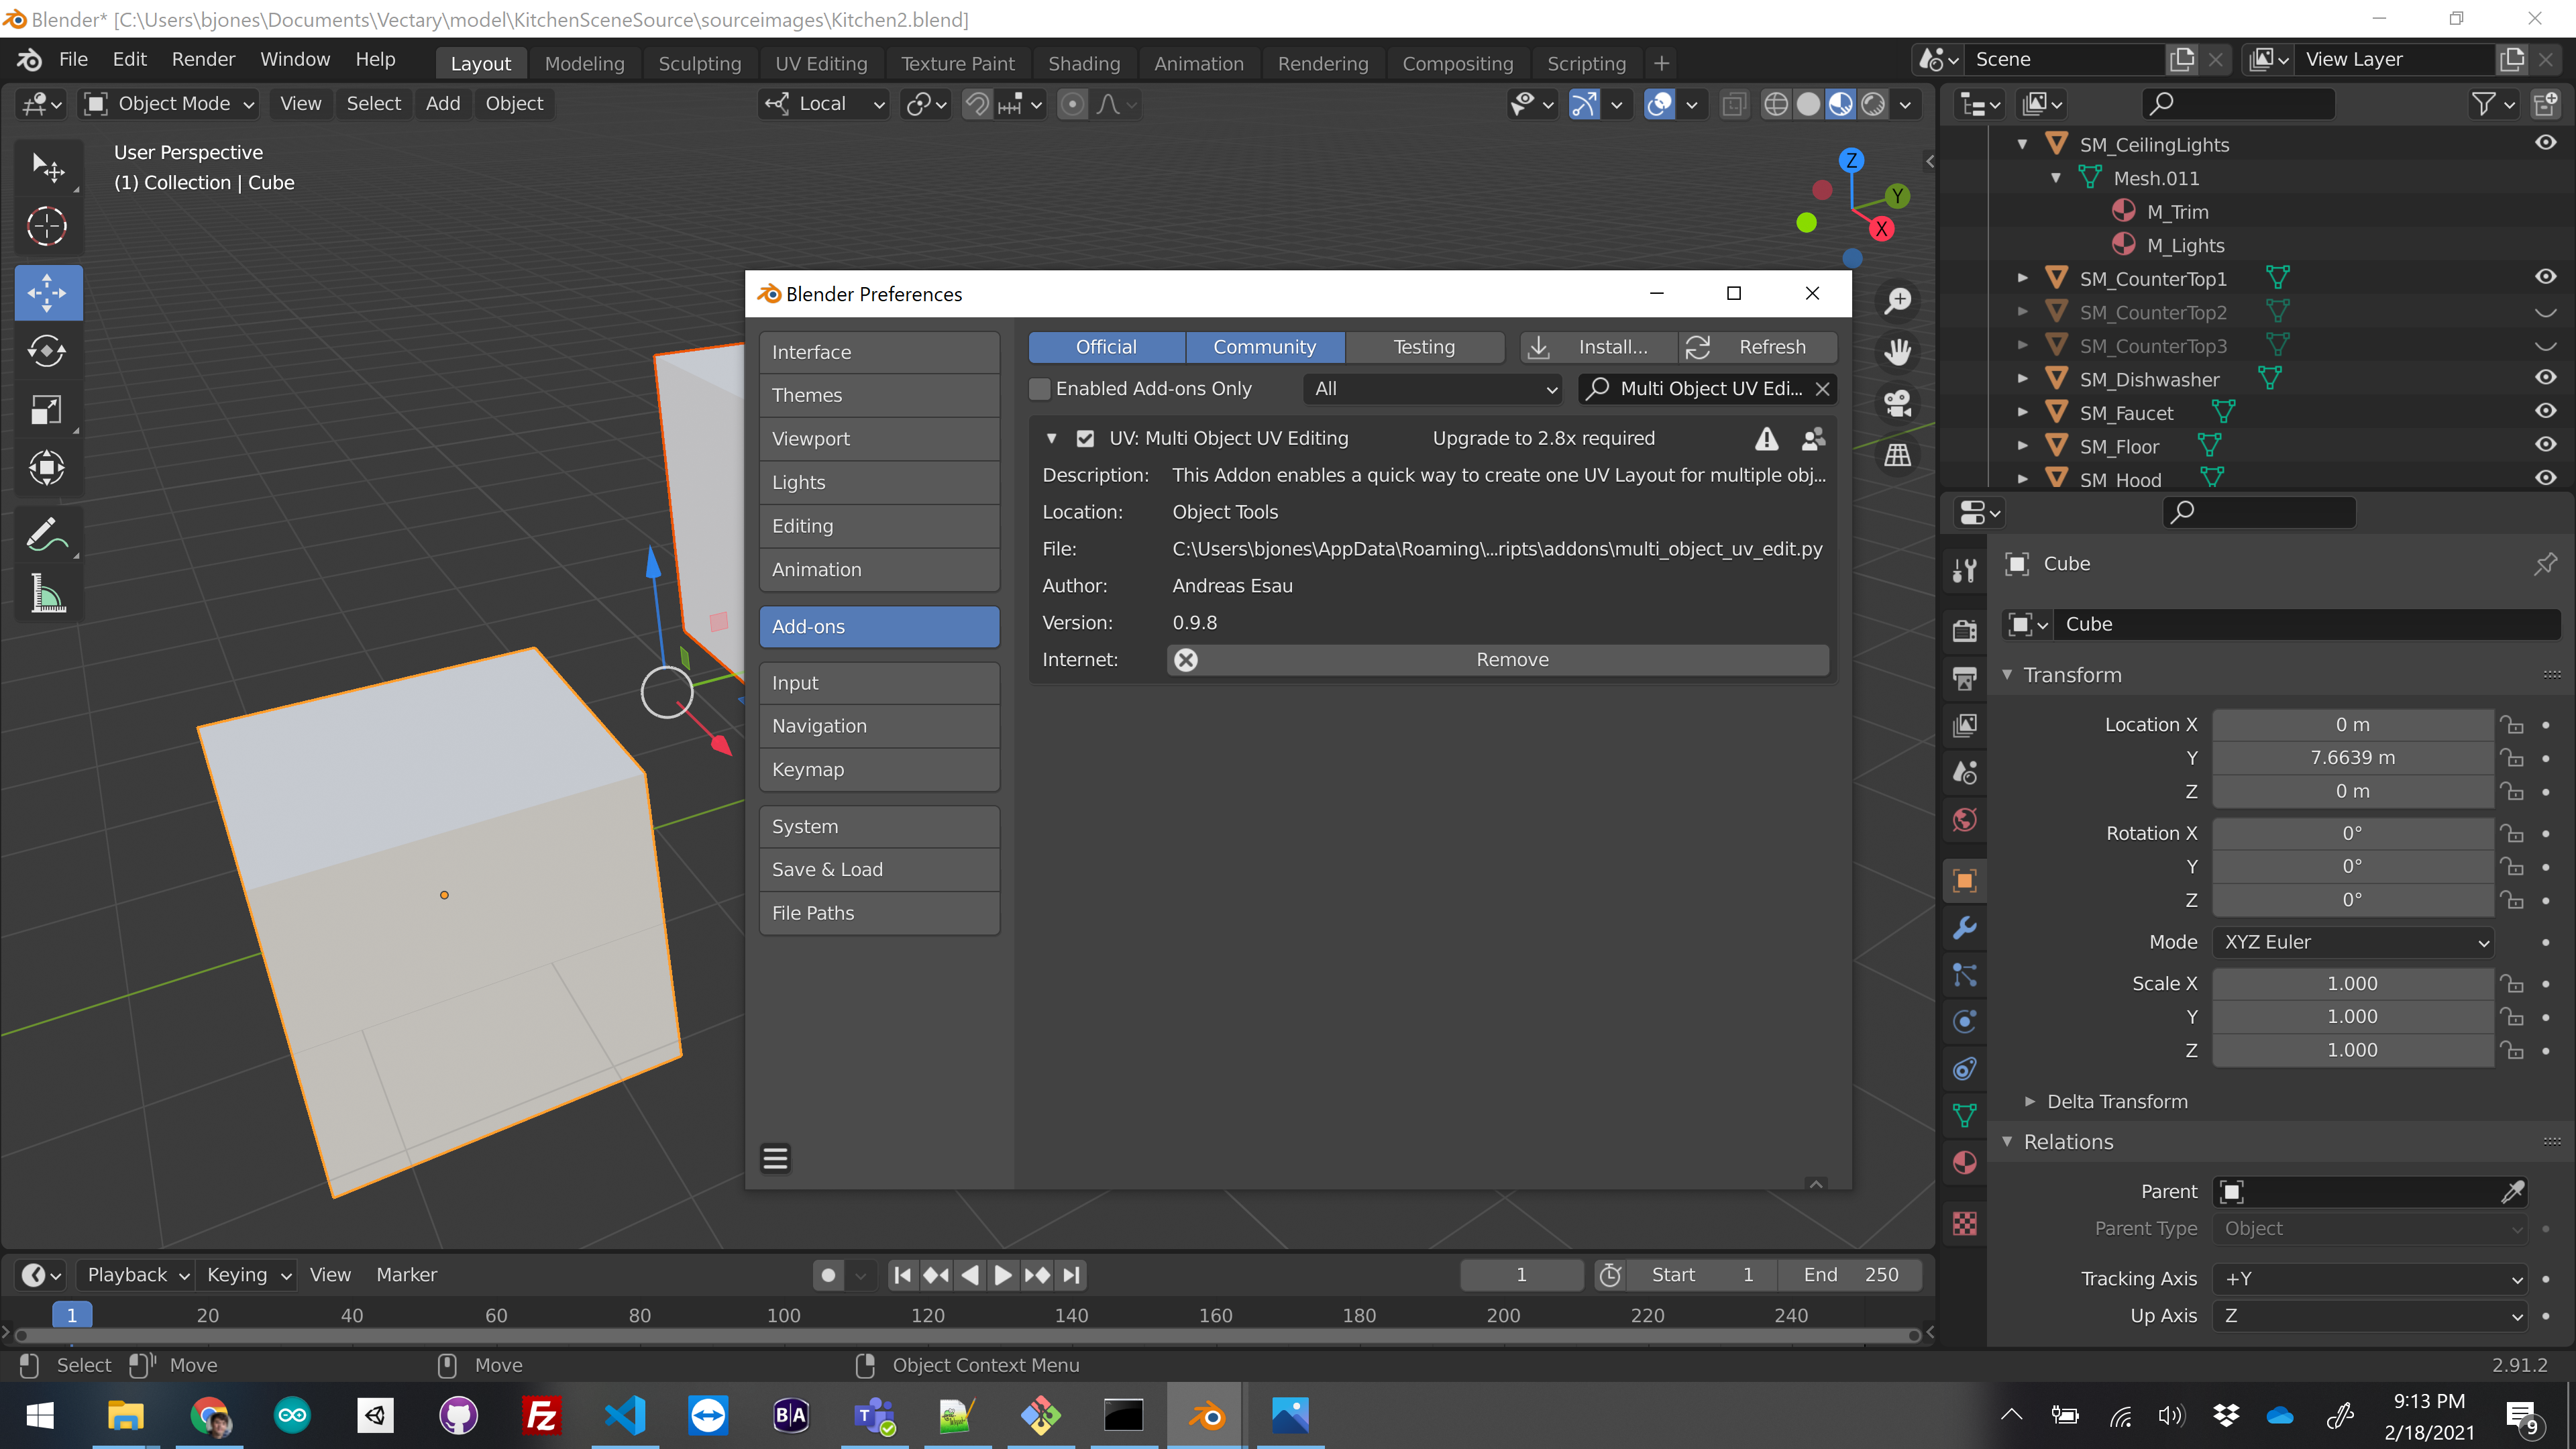Disable the UV Multi Object UV Editing add-on
This screenshot has width=2576, height=1449.
click(x=1085, y=438)
